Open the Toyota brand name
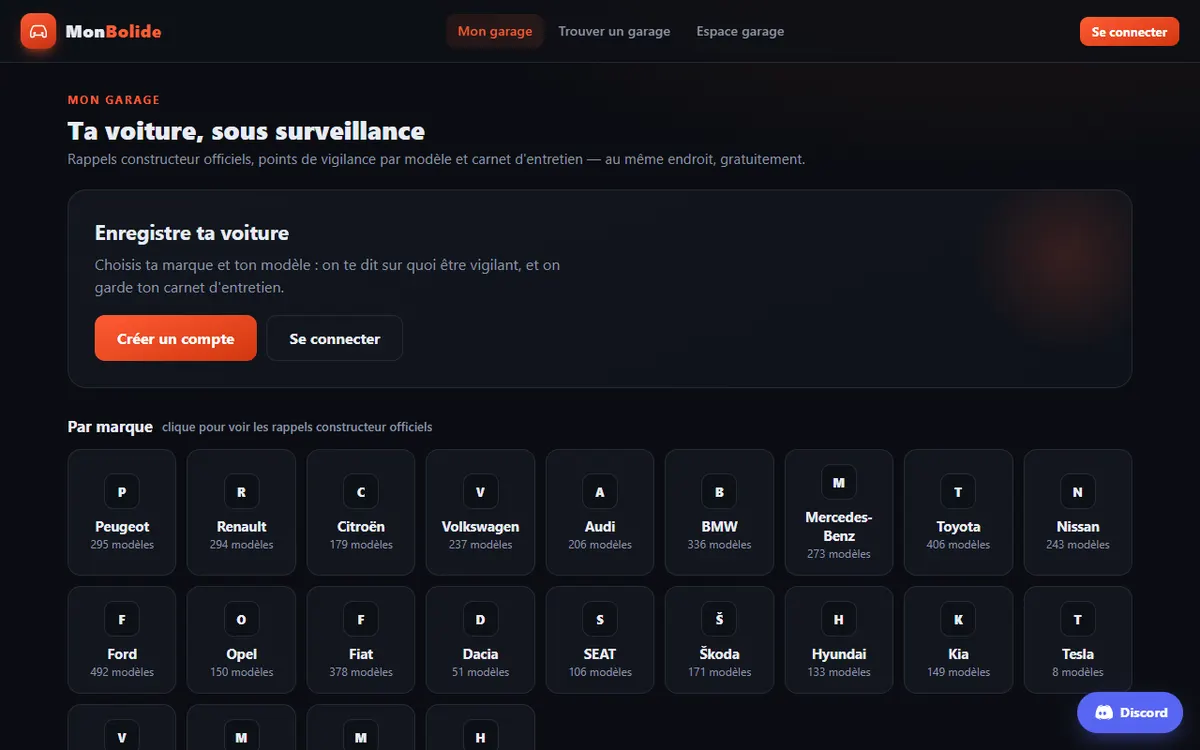Viewport: 1200px width, 750px height. (958, 527)
